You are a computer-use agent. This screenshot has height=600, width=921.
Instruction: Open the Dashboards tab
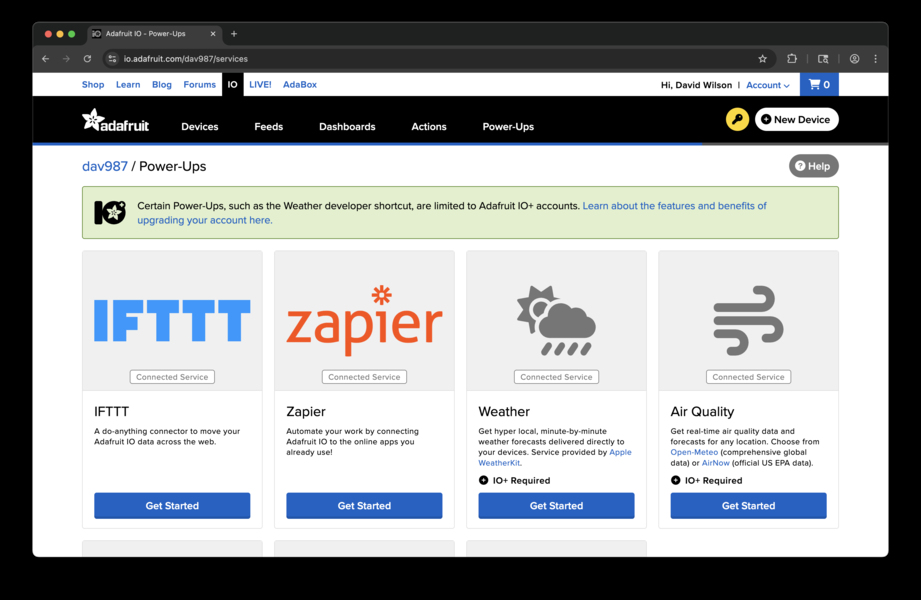[x=347, y=127]
